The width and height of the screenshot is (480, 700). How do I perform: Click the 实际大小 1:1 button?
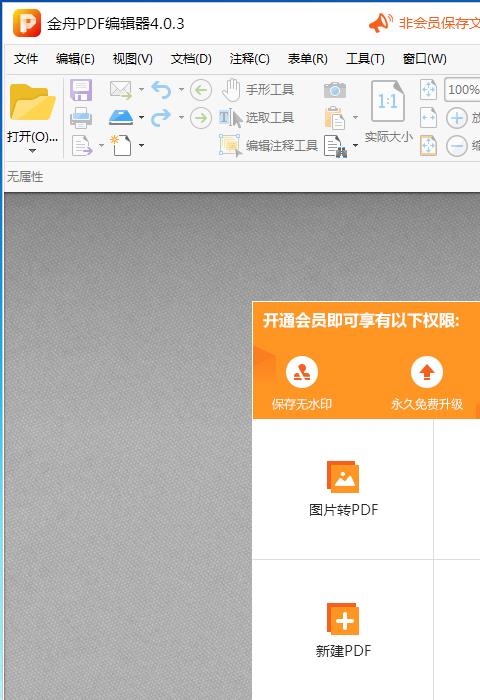pyautogui.click(x=388, y=112)
